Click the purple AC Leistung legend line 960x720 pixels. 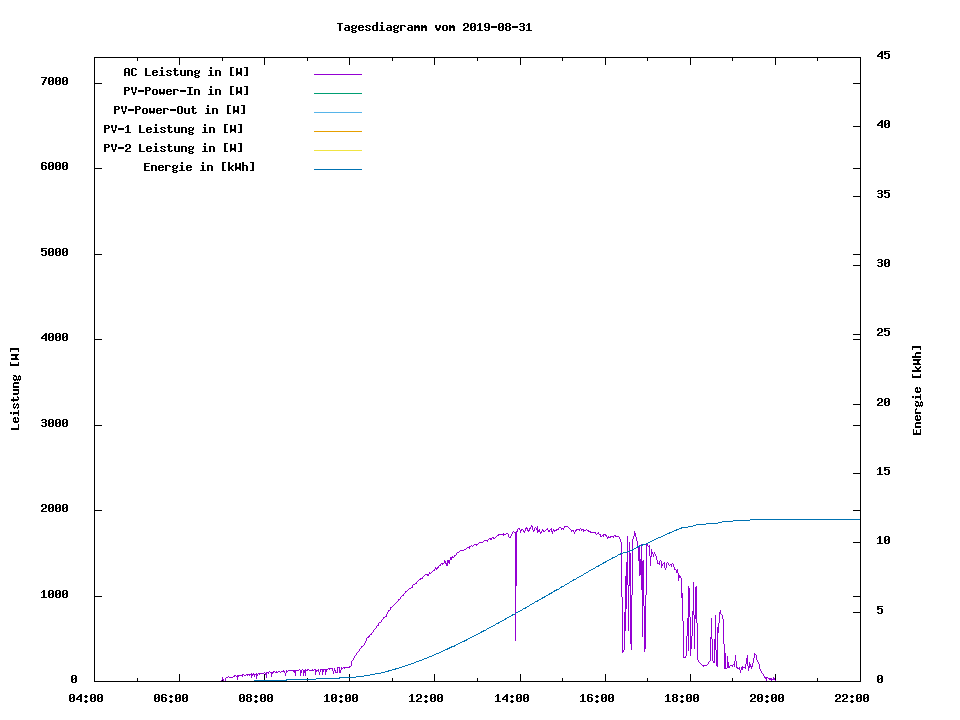pos(337,74)
